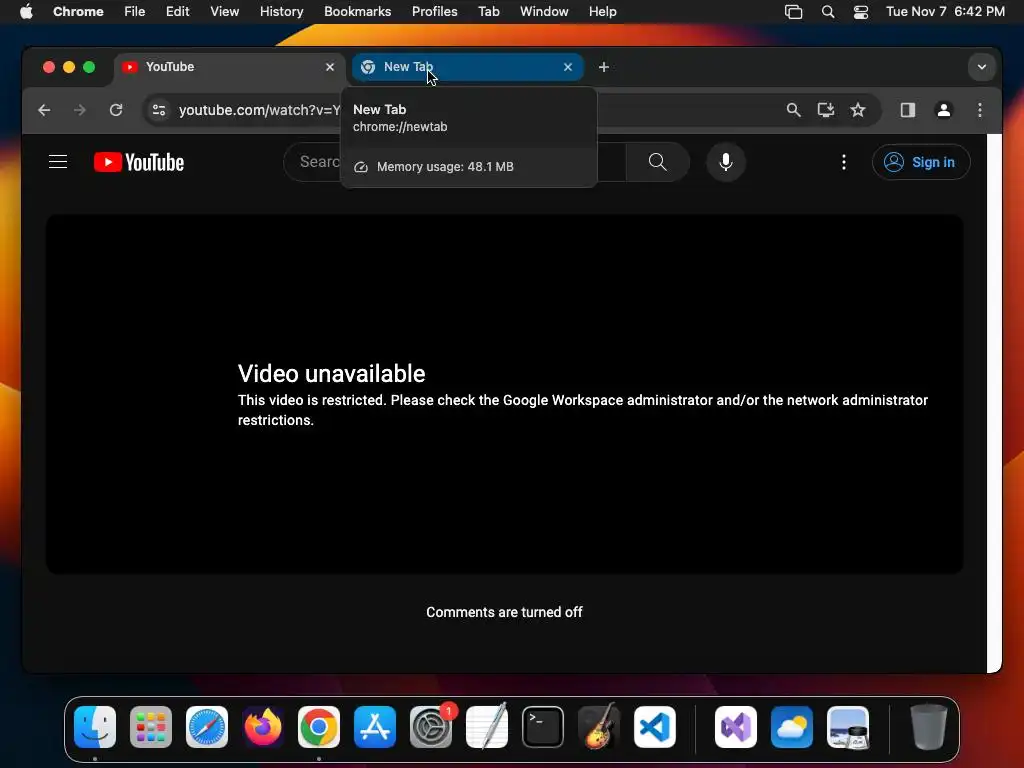This screenshot has width=1024, height=768.
Task: Bookmark this page with the star icon
Action: pos(858,110)
